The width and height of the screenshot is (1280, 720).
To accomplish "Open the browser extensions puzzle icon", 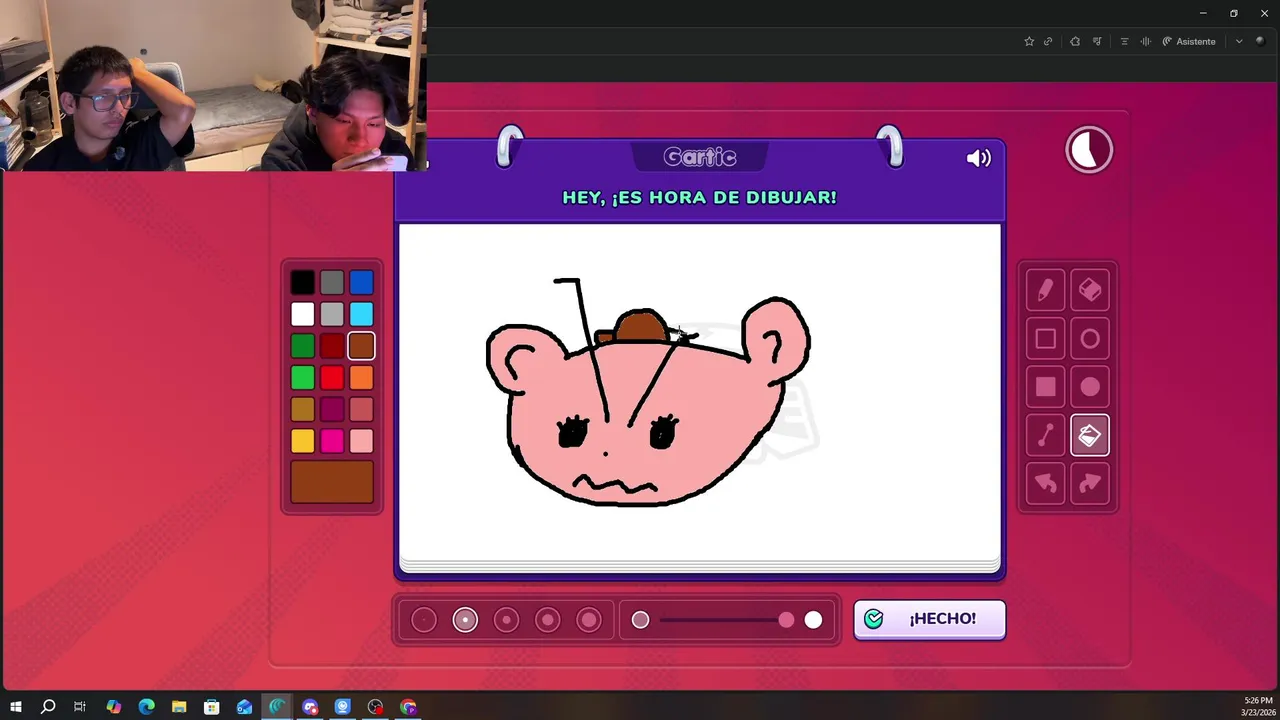I will 1075,41.
